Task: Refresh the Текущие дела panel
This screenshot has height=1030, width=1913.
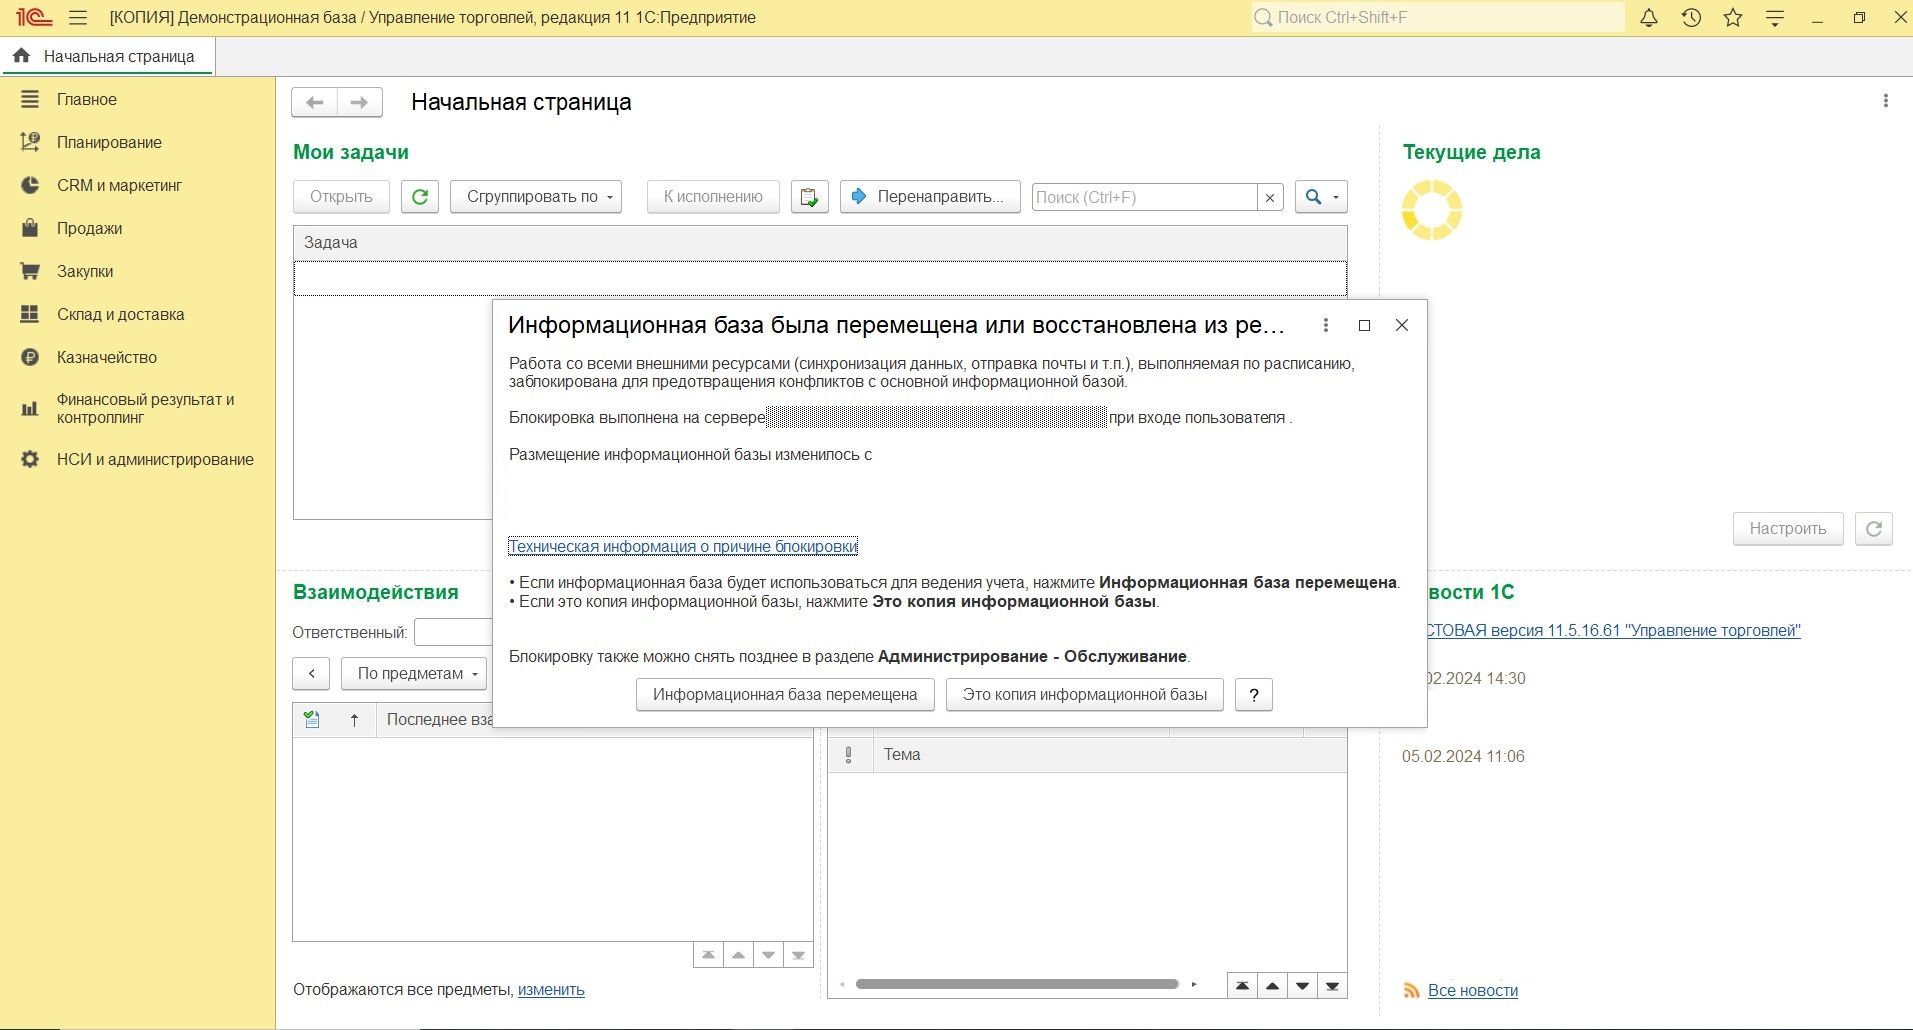Action: point(1874,529)
